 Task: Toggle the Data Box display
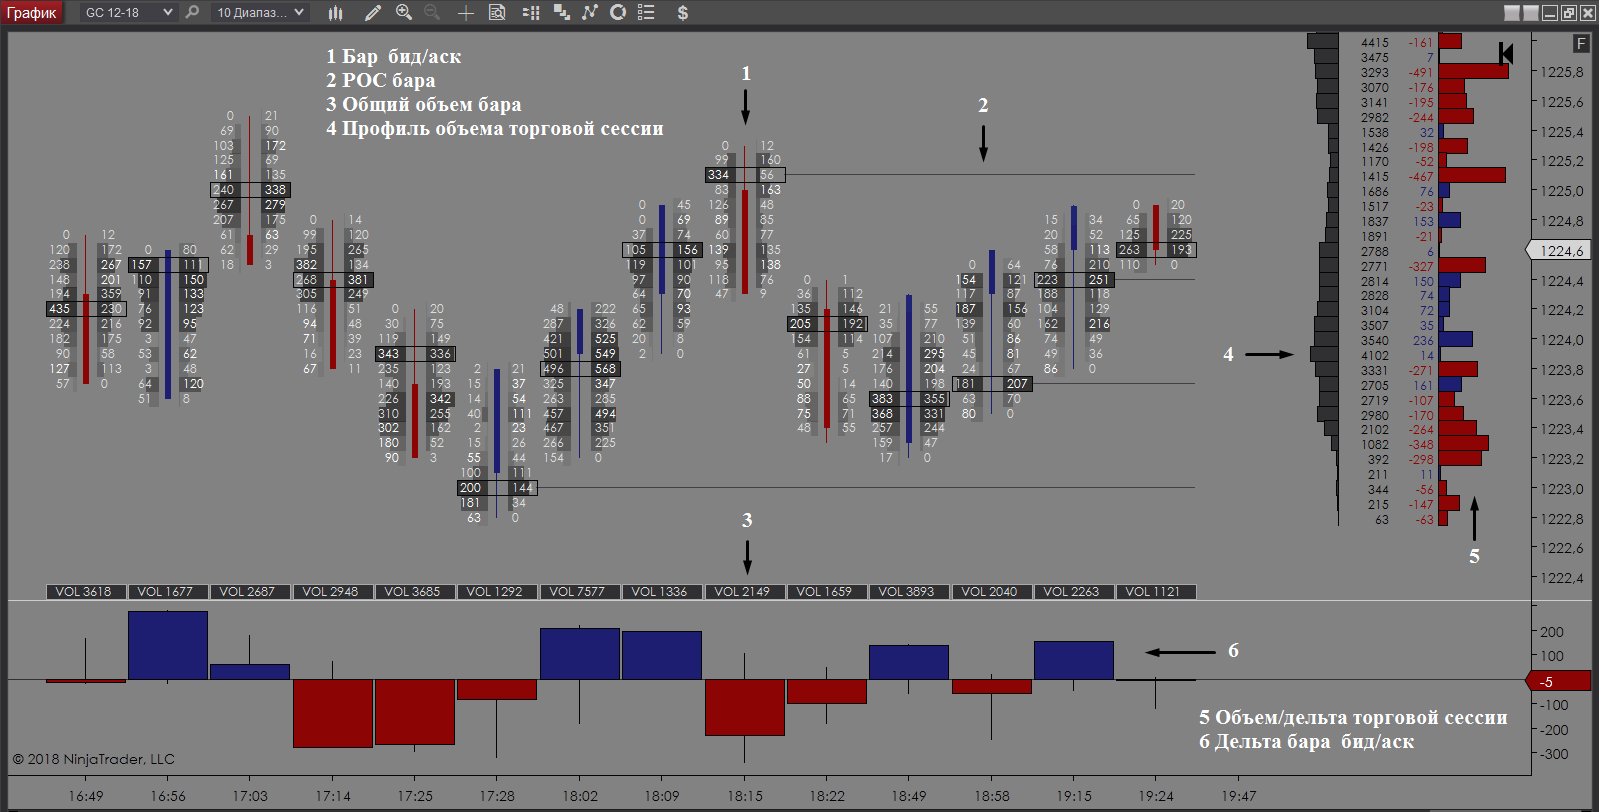497,12
